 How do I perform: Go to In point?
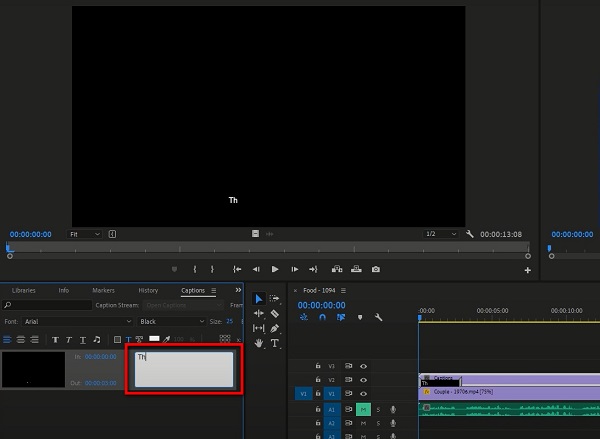tap(237, 269)
